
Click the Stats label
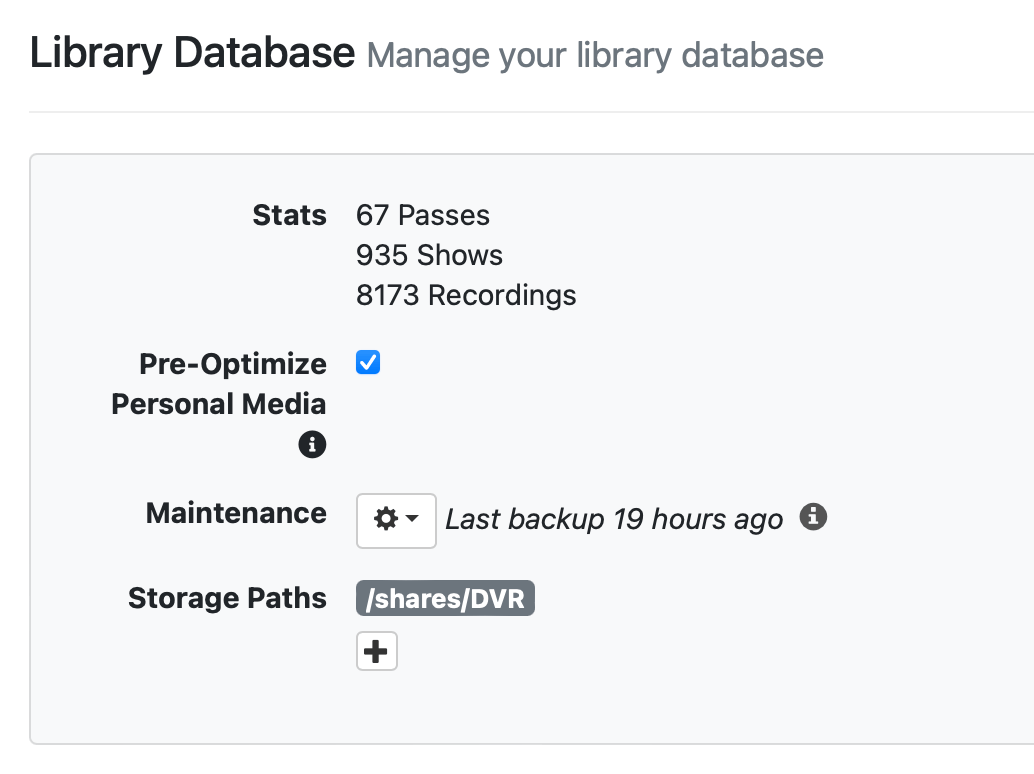point(289,215)
